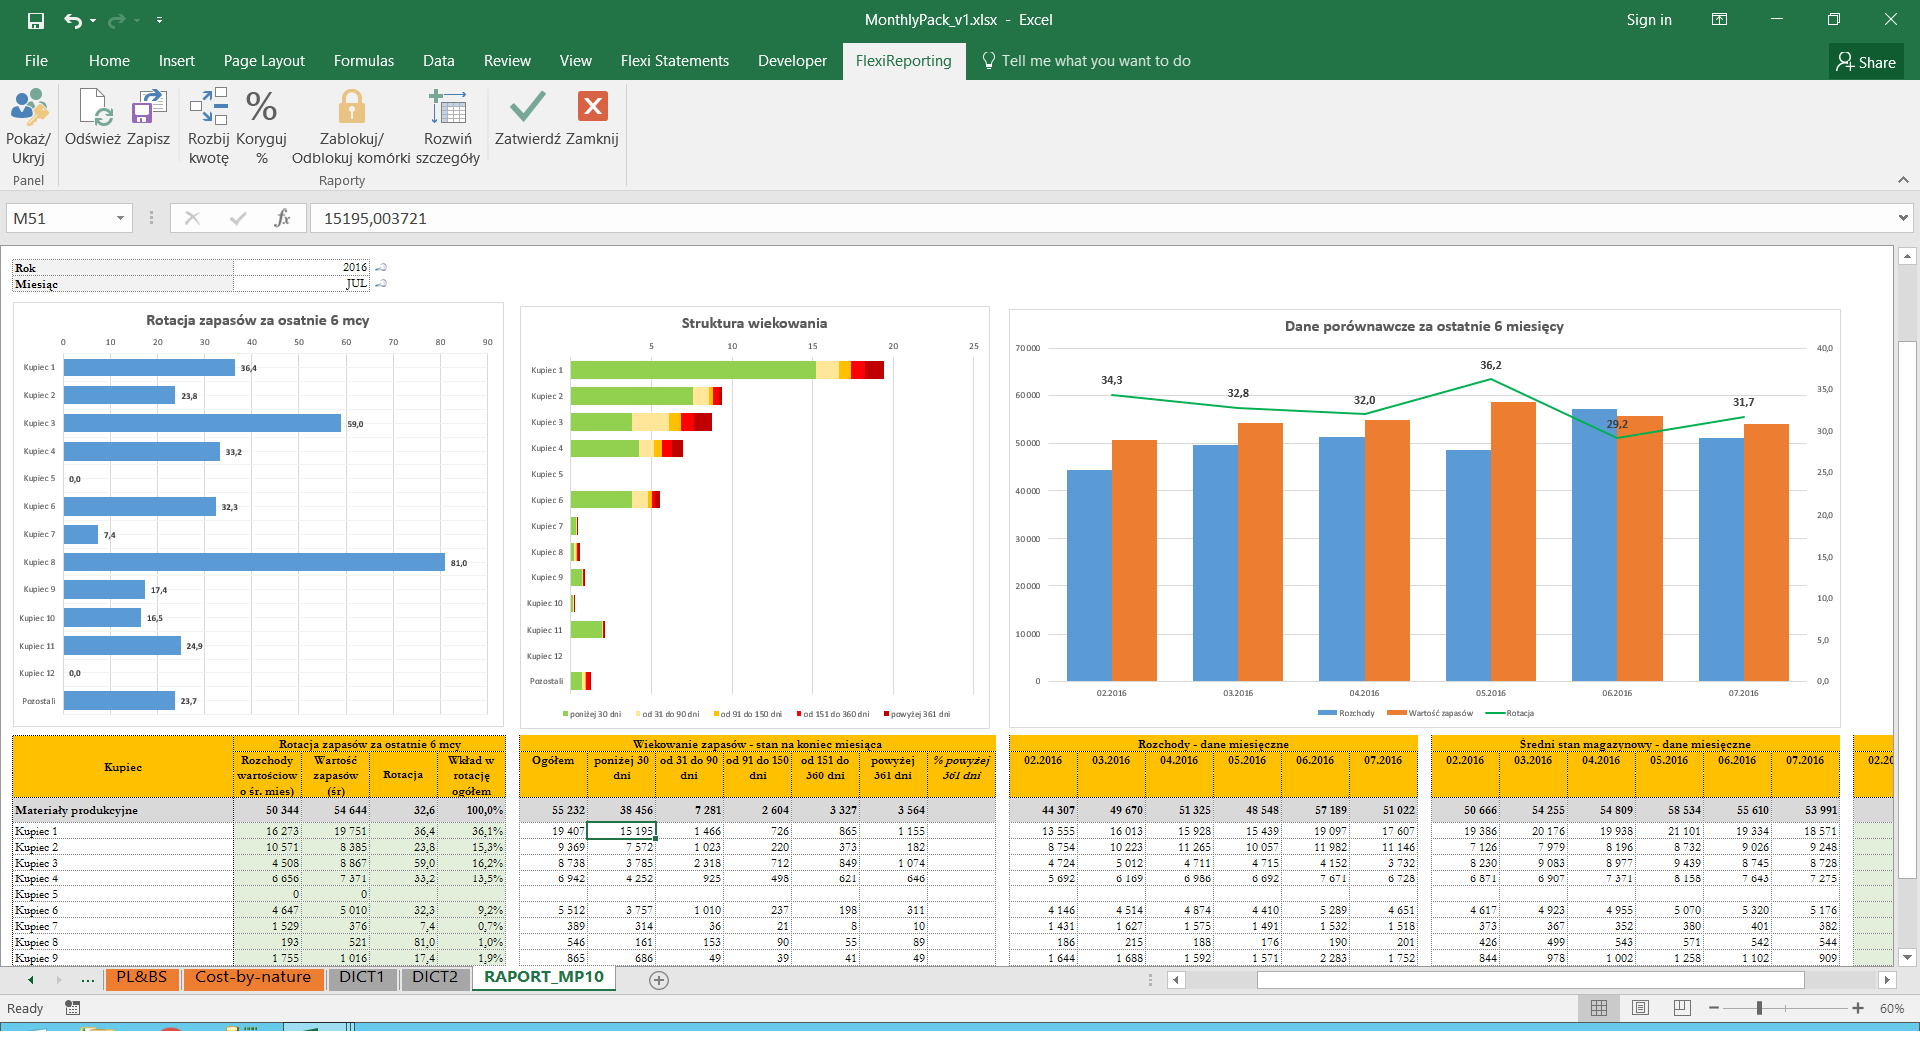
Task: Click the red Zamknij icon
Action: tap(592, 107)
